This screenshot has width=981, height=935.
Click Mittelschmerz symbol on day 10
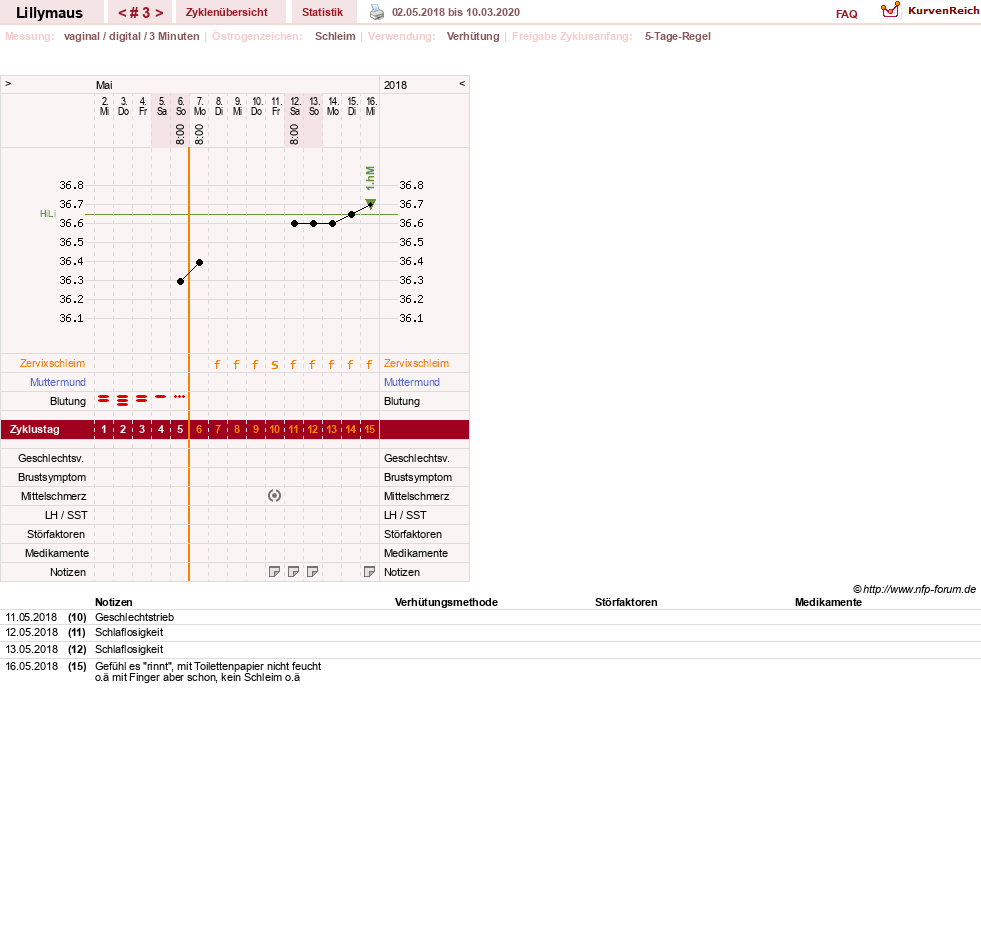(274, 496)
